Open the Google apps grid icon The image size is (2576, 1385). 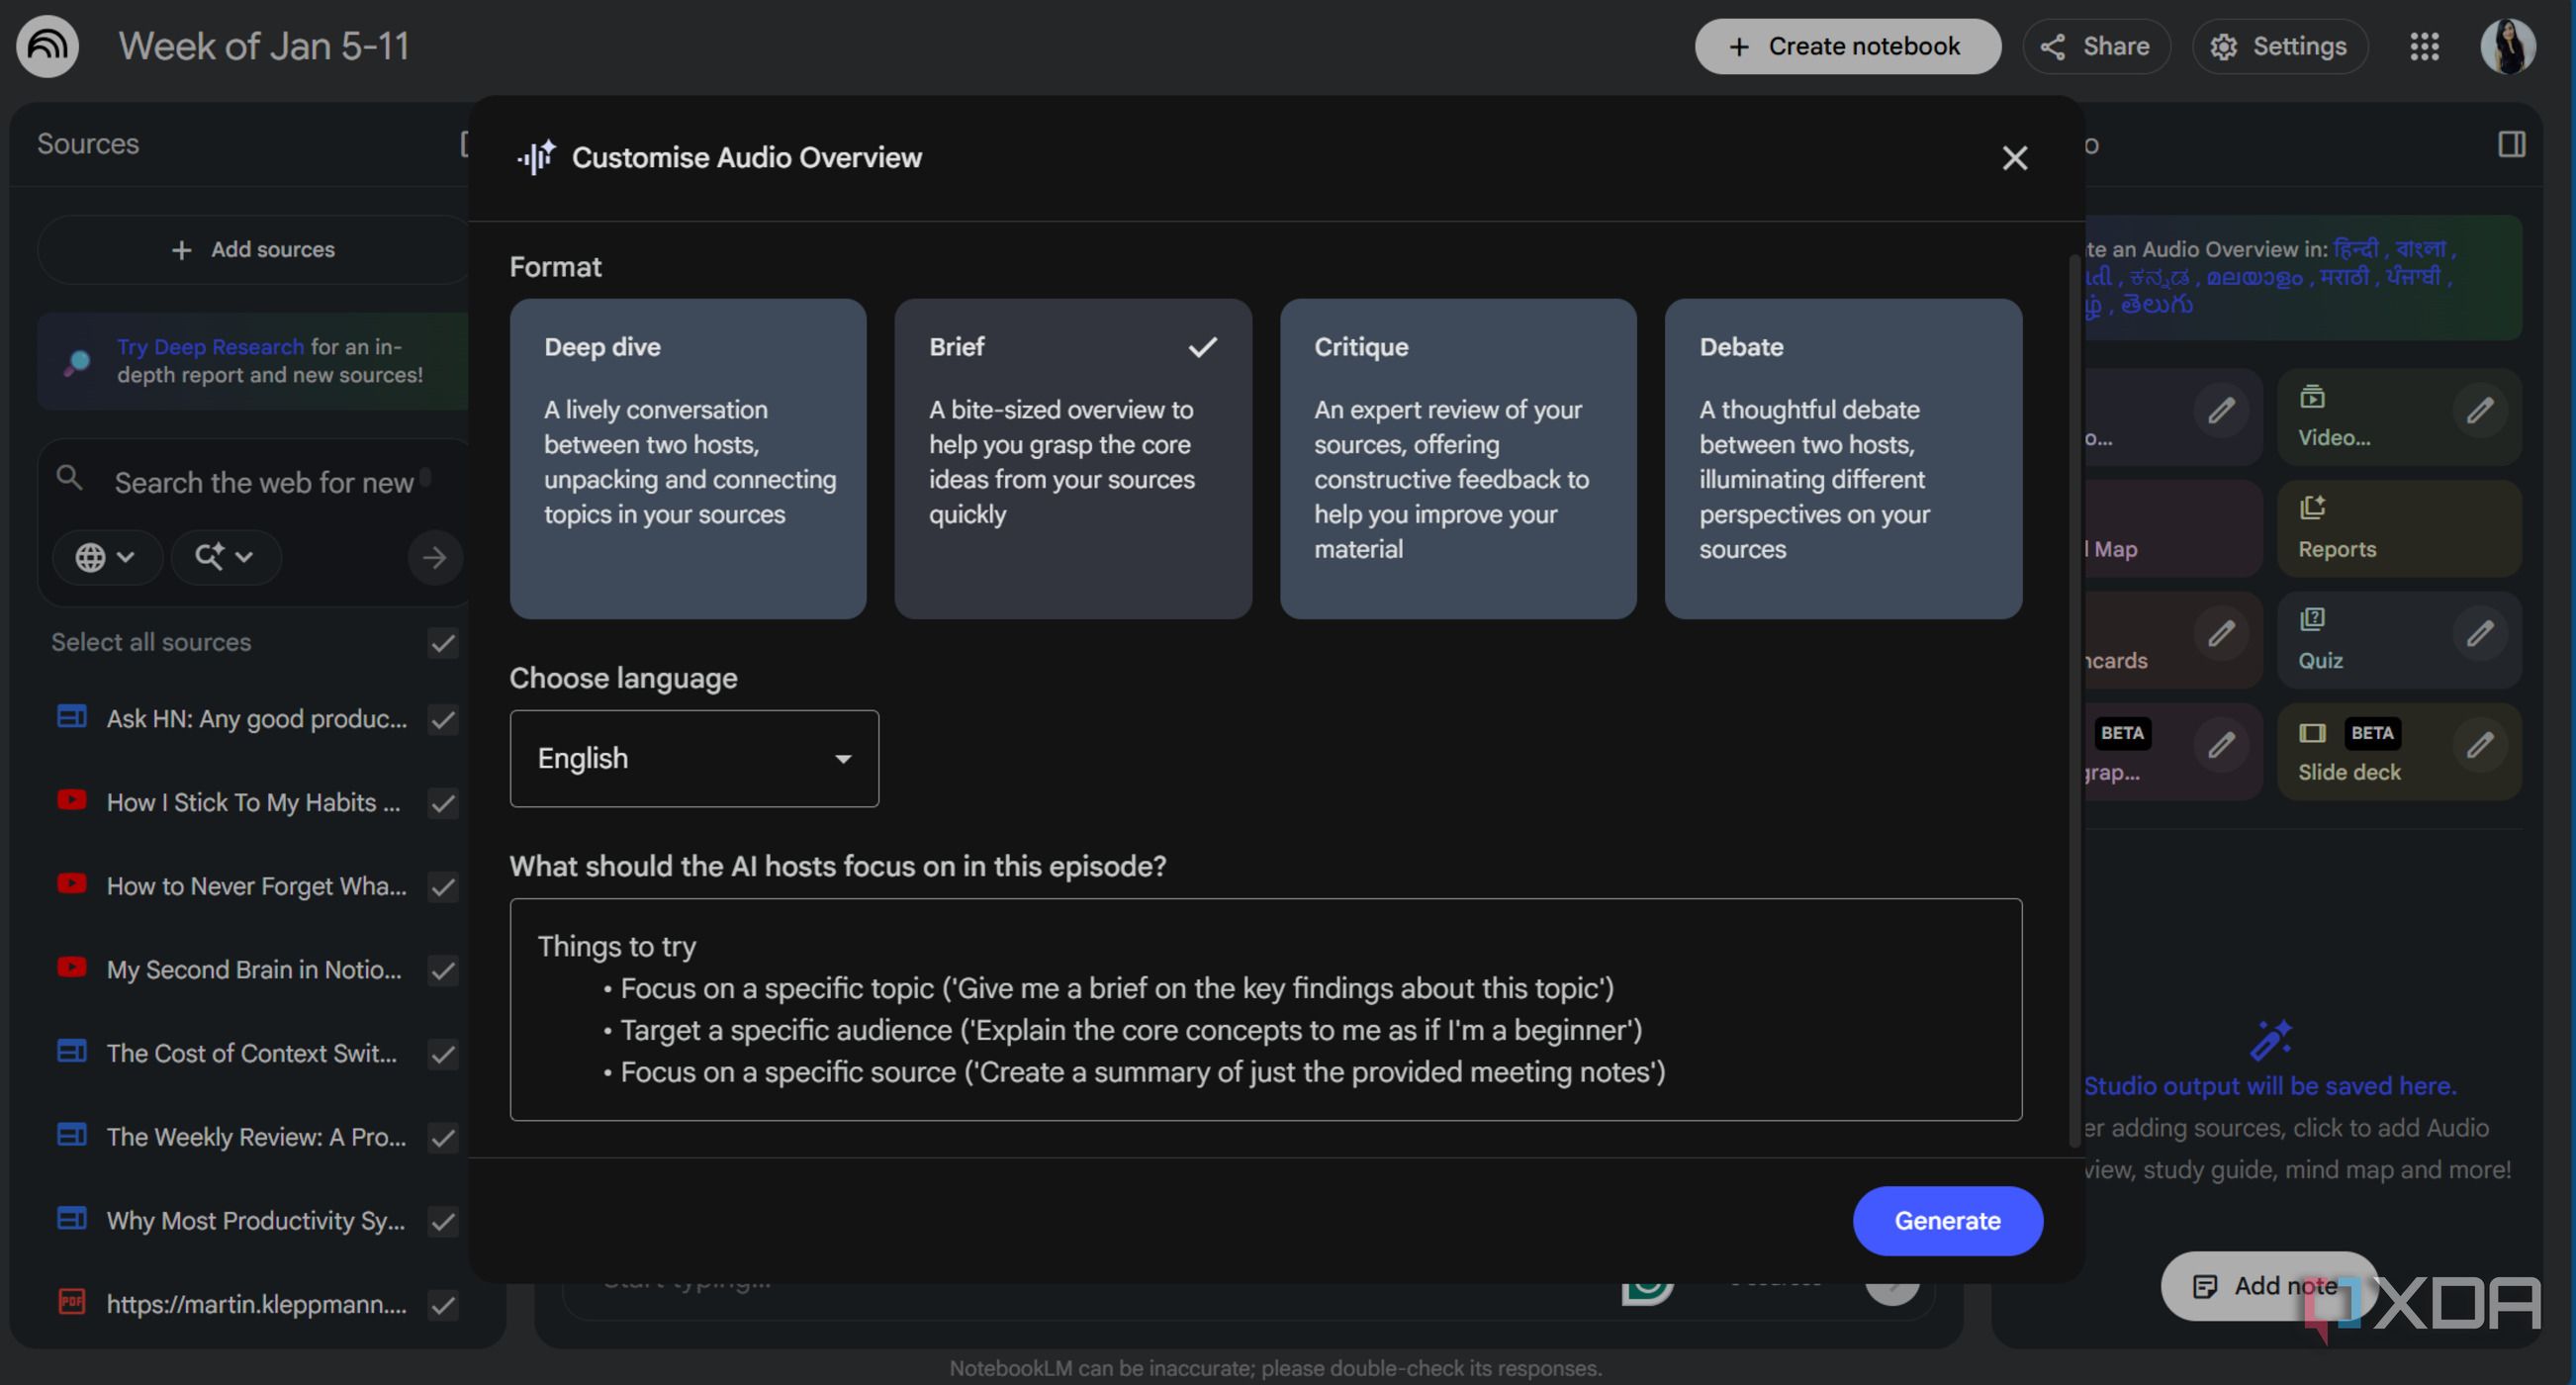tap(2424, 46)
